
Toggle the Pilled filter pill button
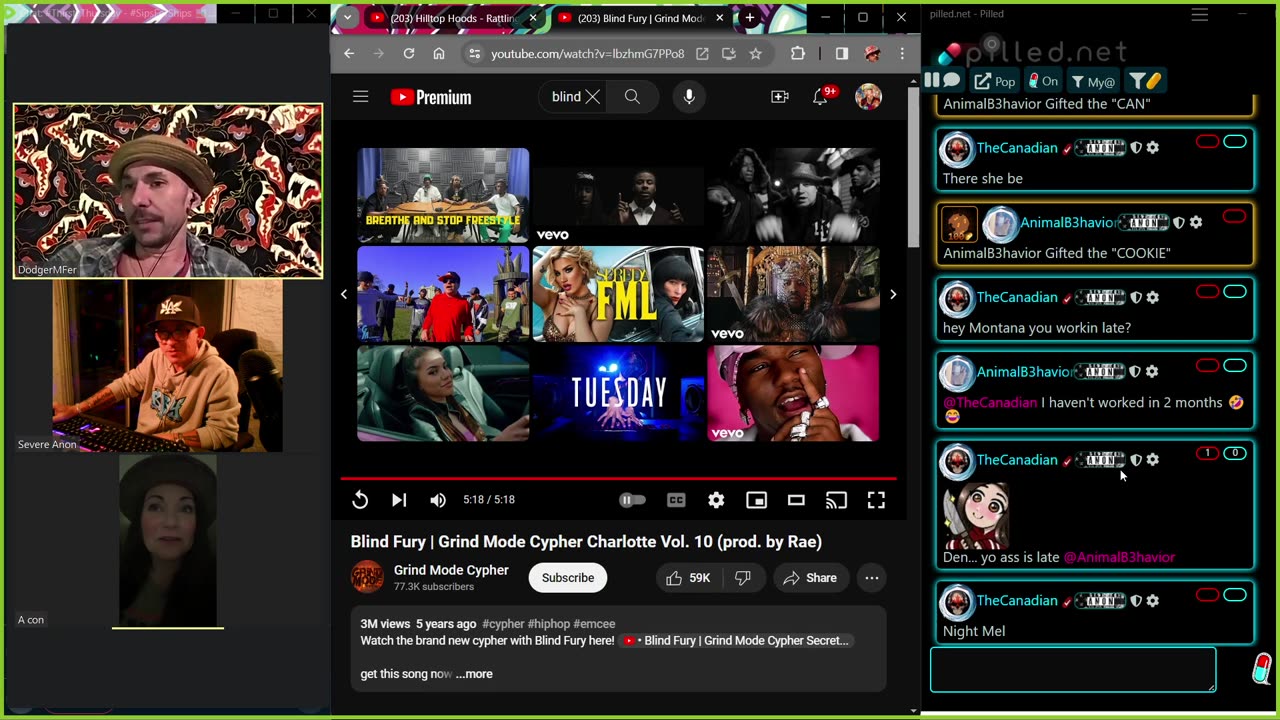click(1144, 81)
